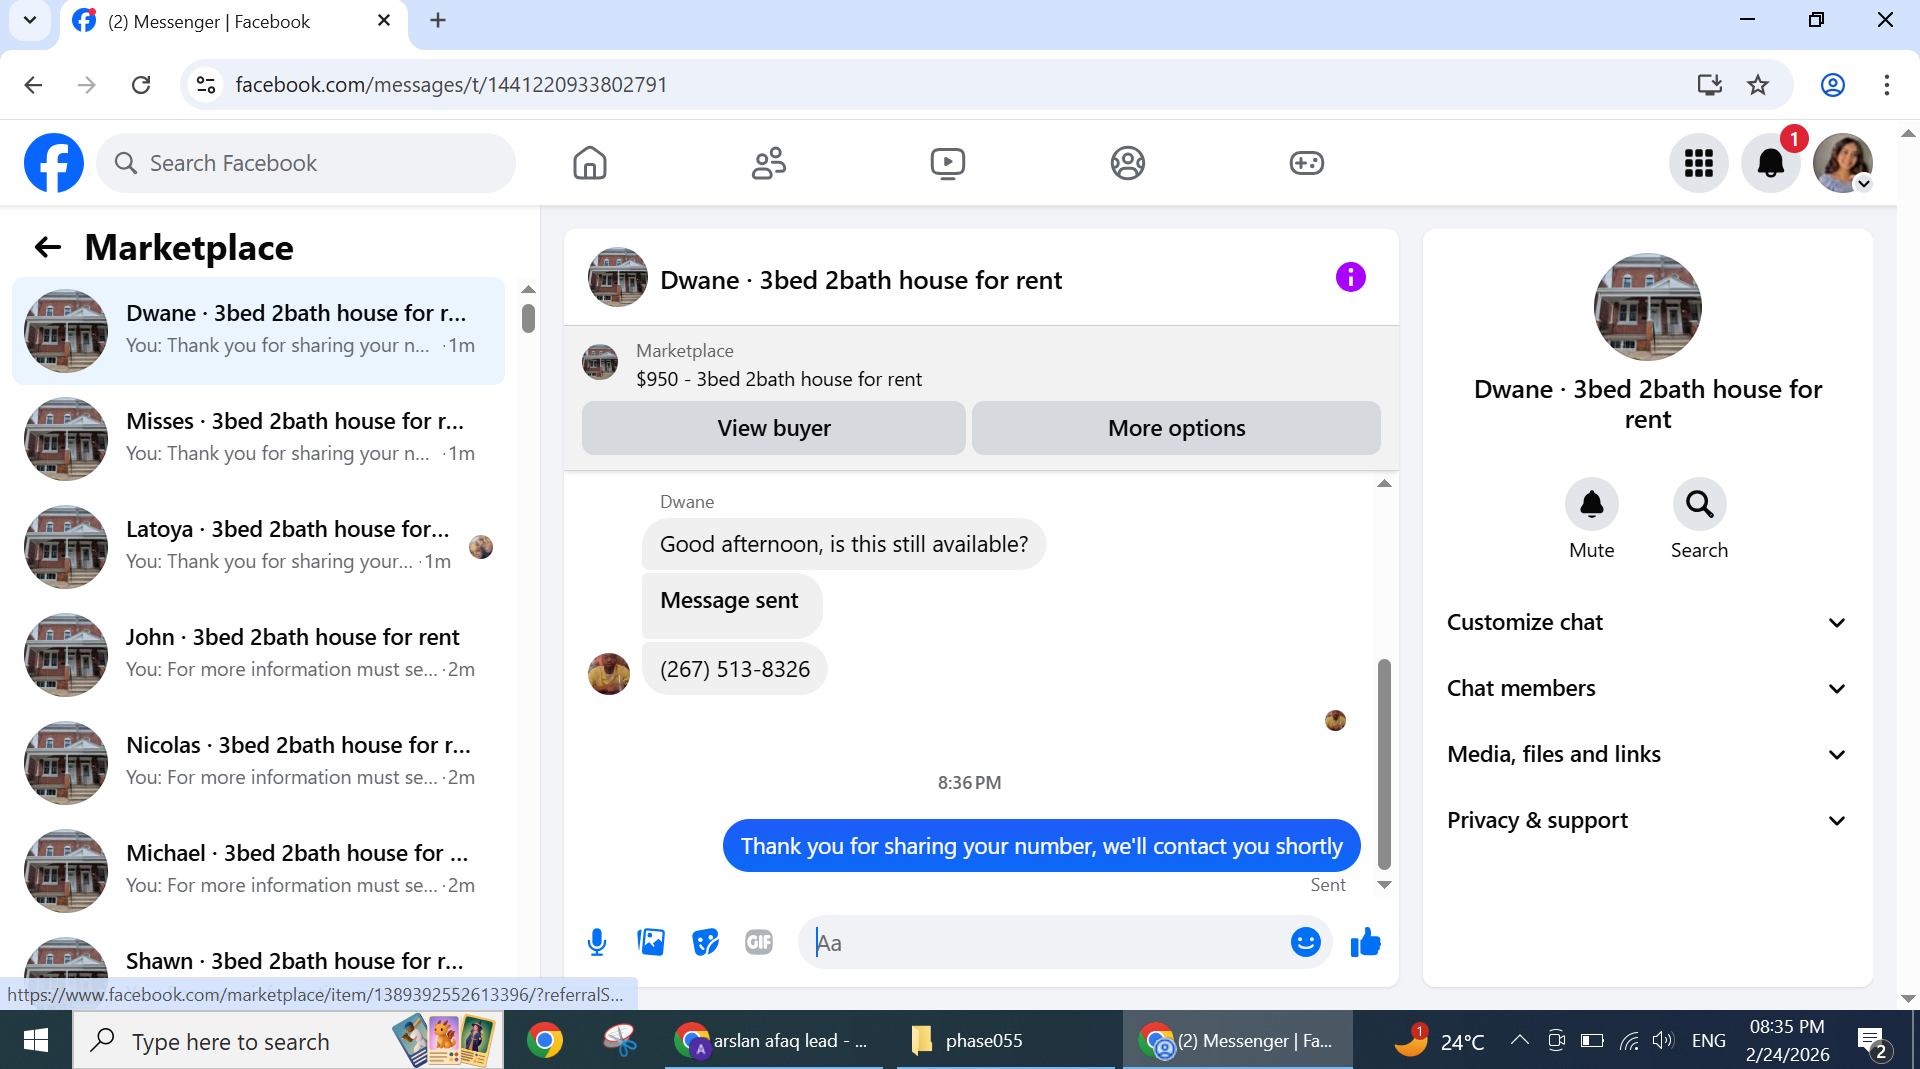
Task: Search in conversation magnifier icon
Action: [x=1700, y=504]
